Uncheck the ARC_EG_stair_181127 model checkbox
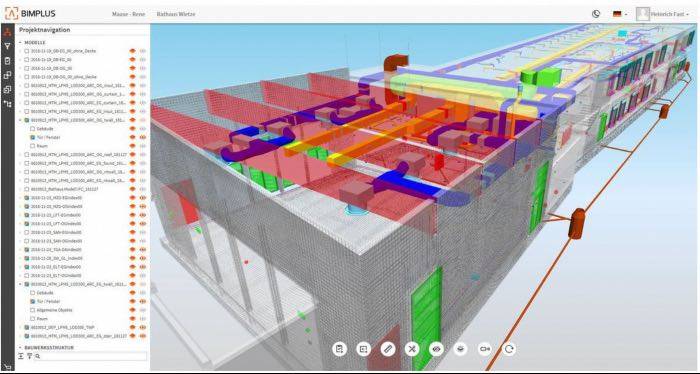The height and width of the screenshot is (374, 700). pyautogui.click(x=27, y=336)
